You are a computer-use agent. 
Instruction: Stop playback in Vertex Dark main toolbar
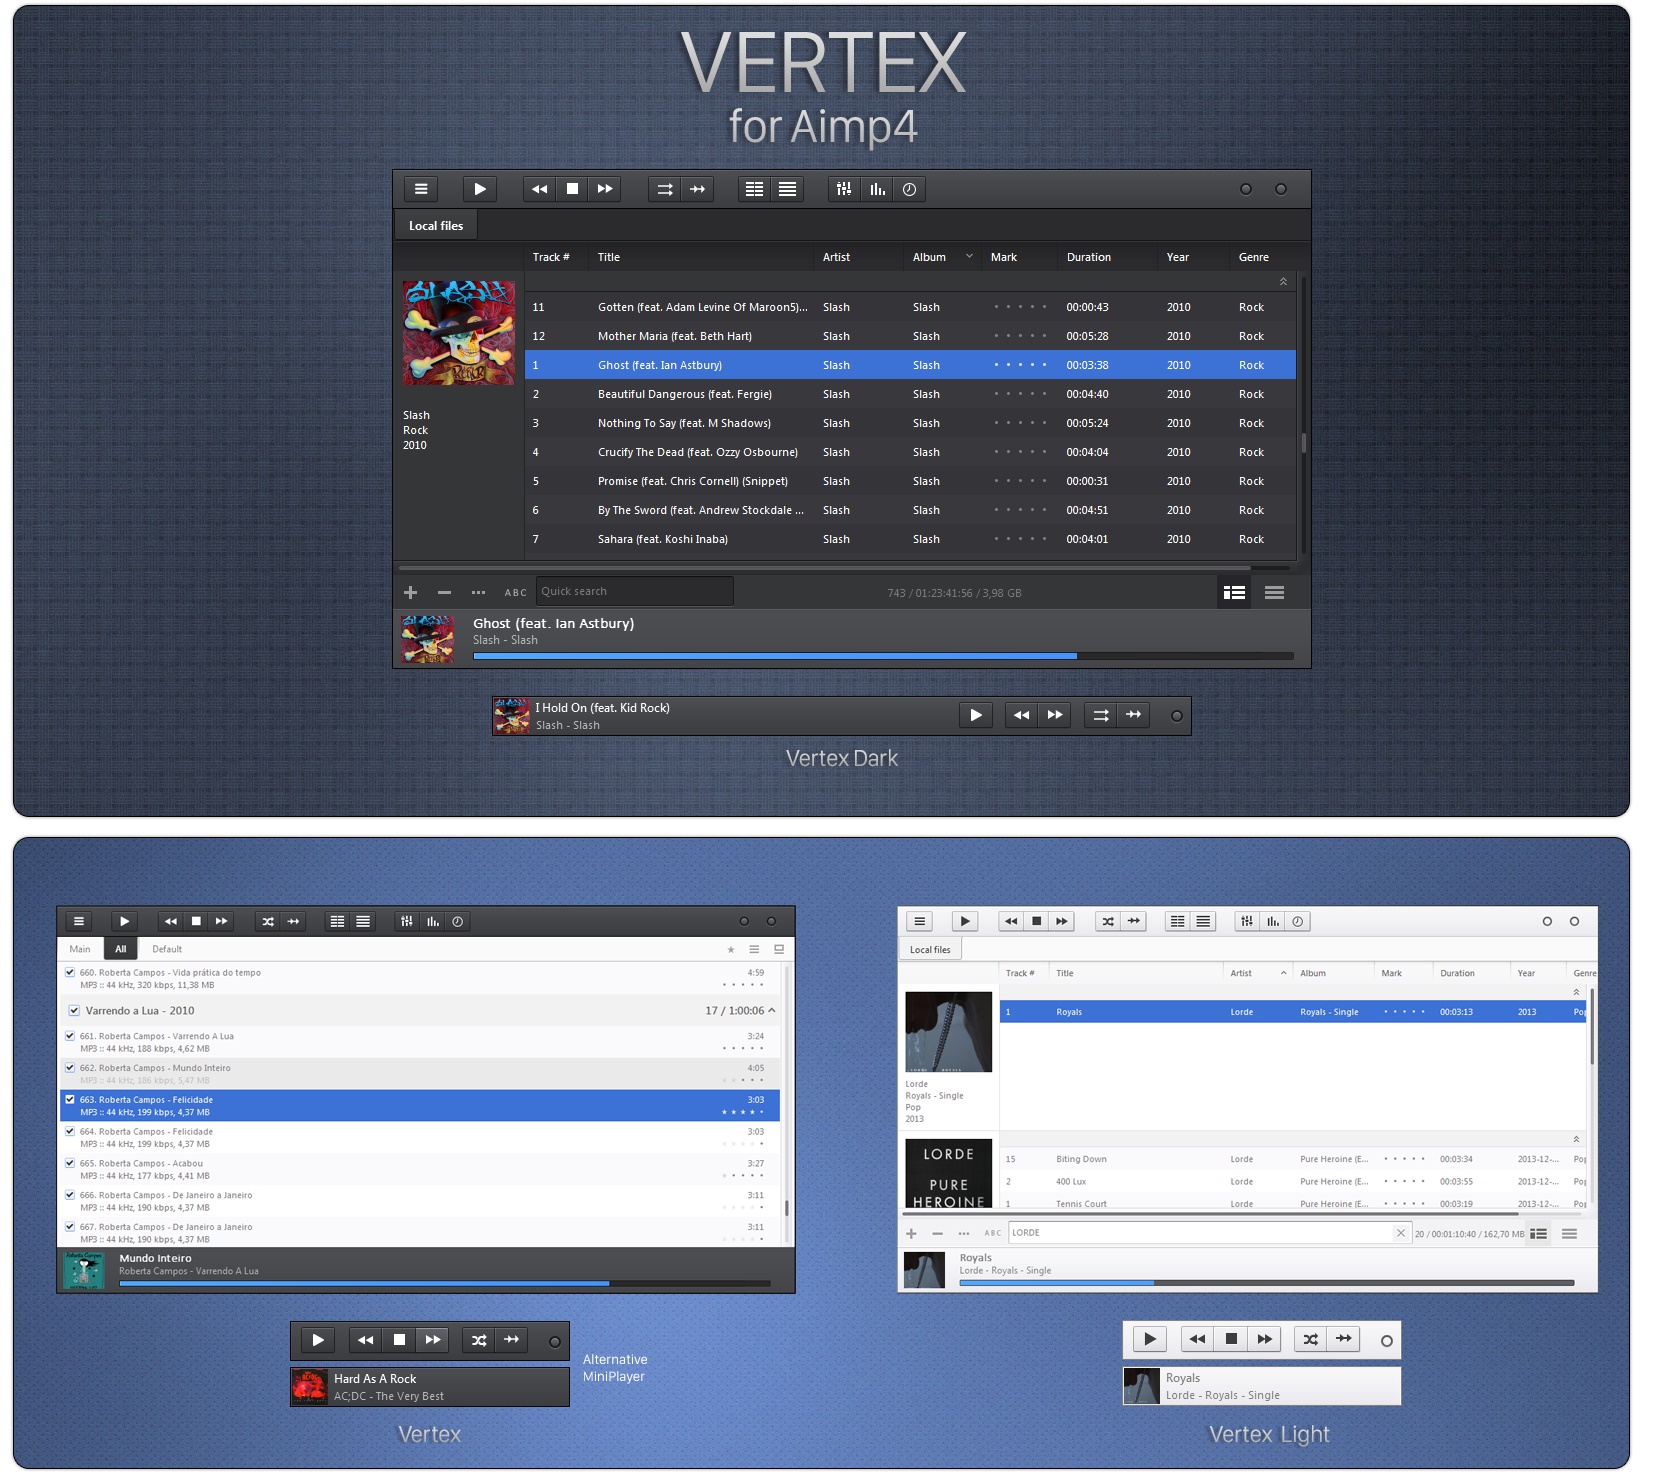[572, 189]
